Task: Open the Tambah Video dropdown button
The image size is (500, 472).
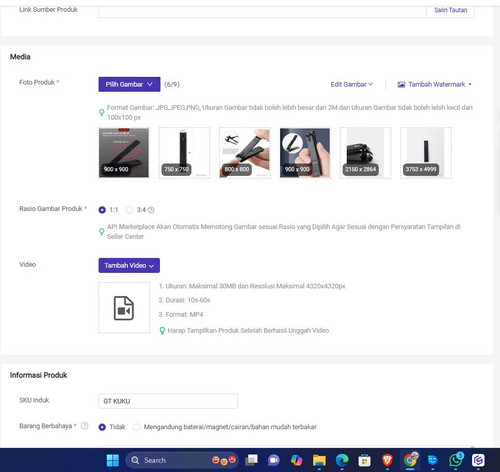Action: 129,265
